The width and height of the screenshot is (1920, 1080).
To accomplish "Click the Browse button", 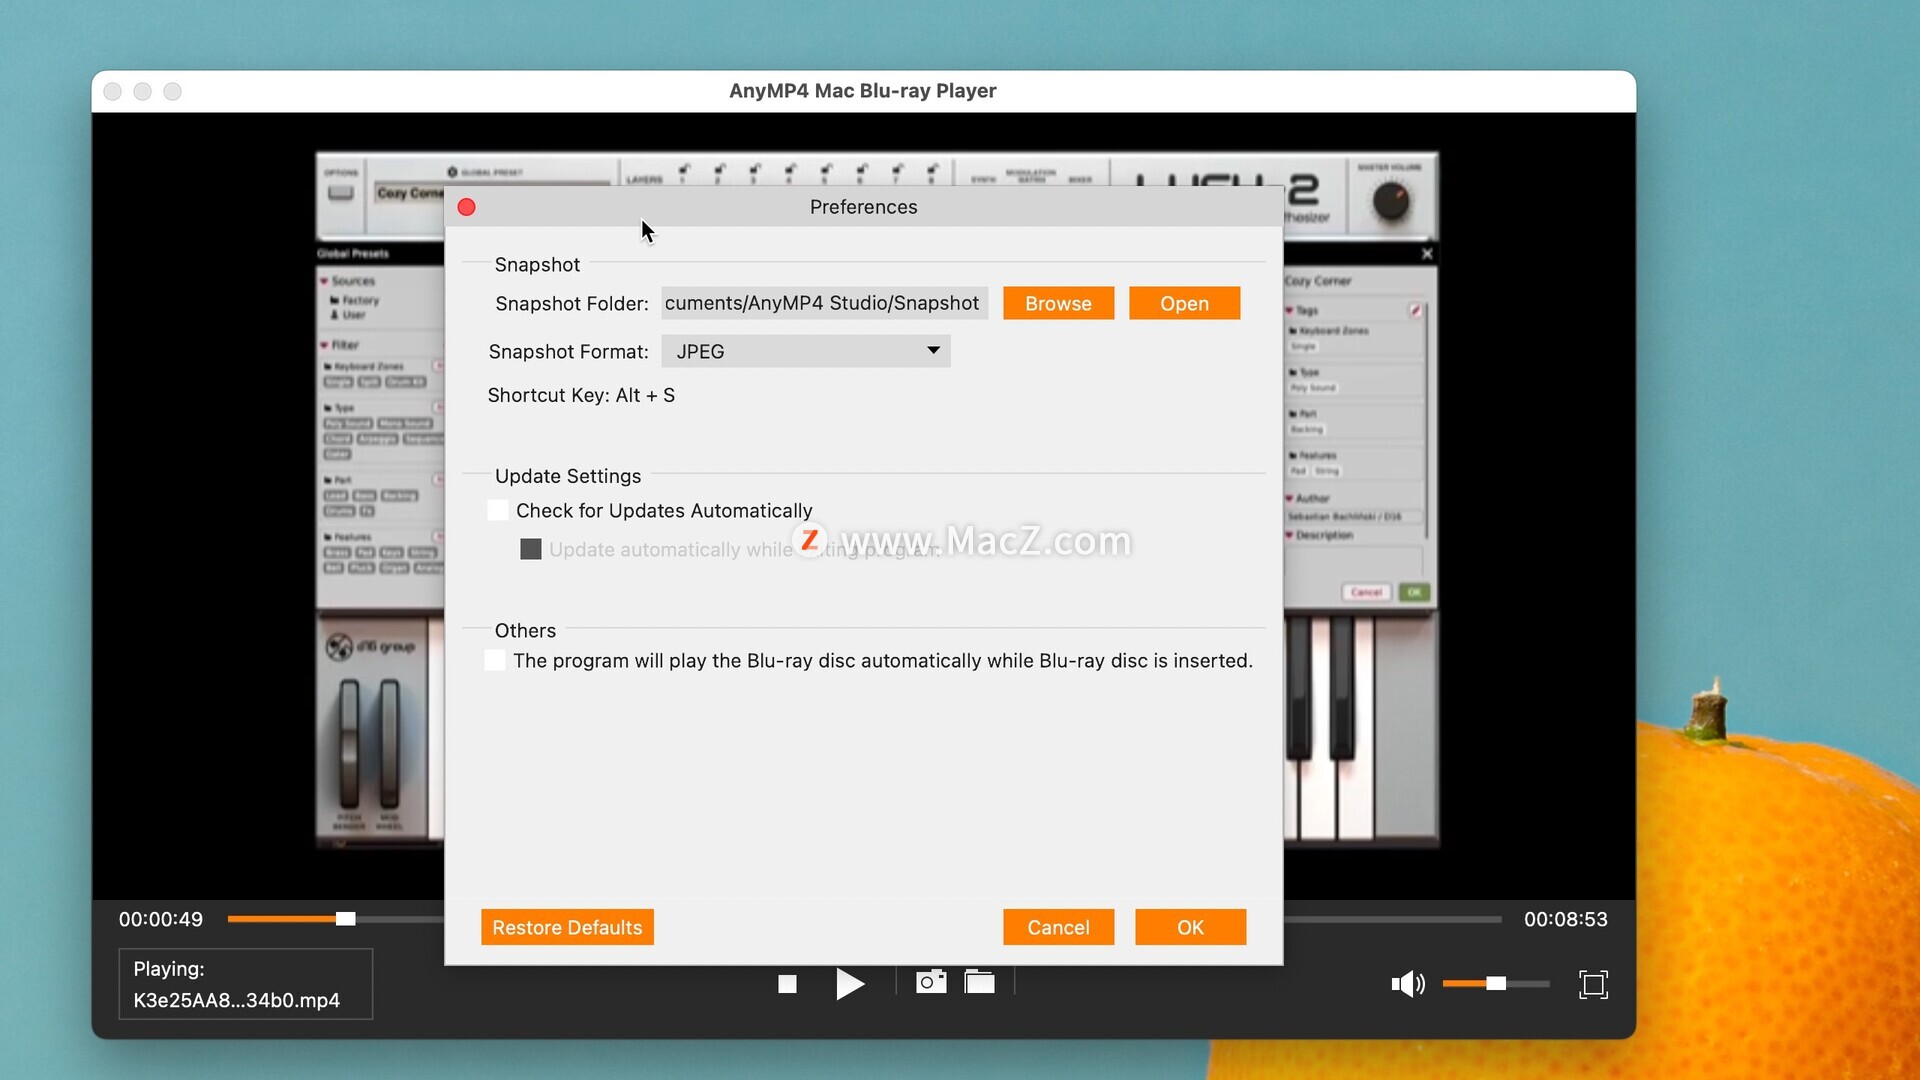I will point(1058,303).
